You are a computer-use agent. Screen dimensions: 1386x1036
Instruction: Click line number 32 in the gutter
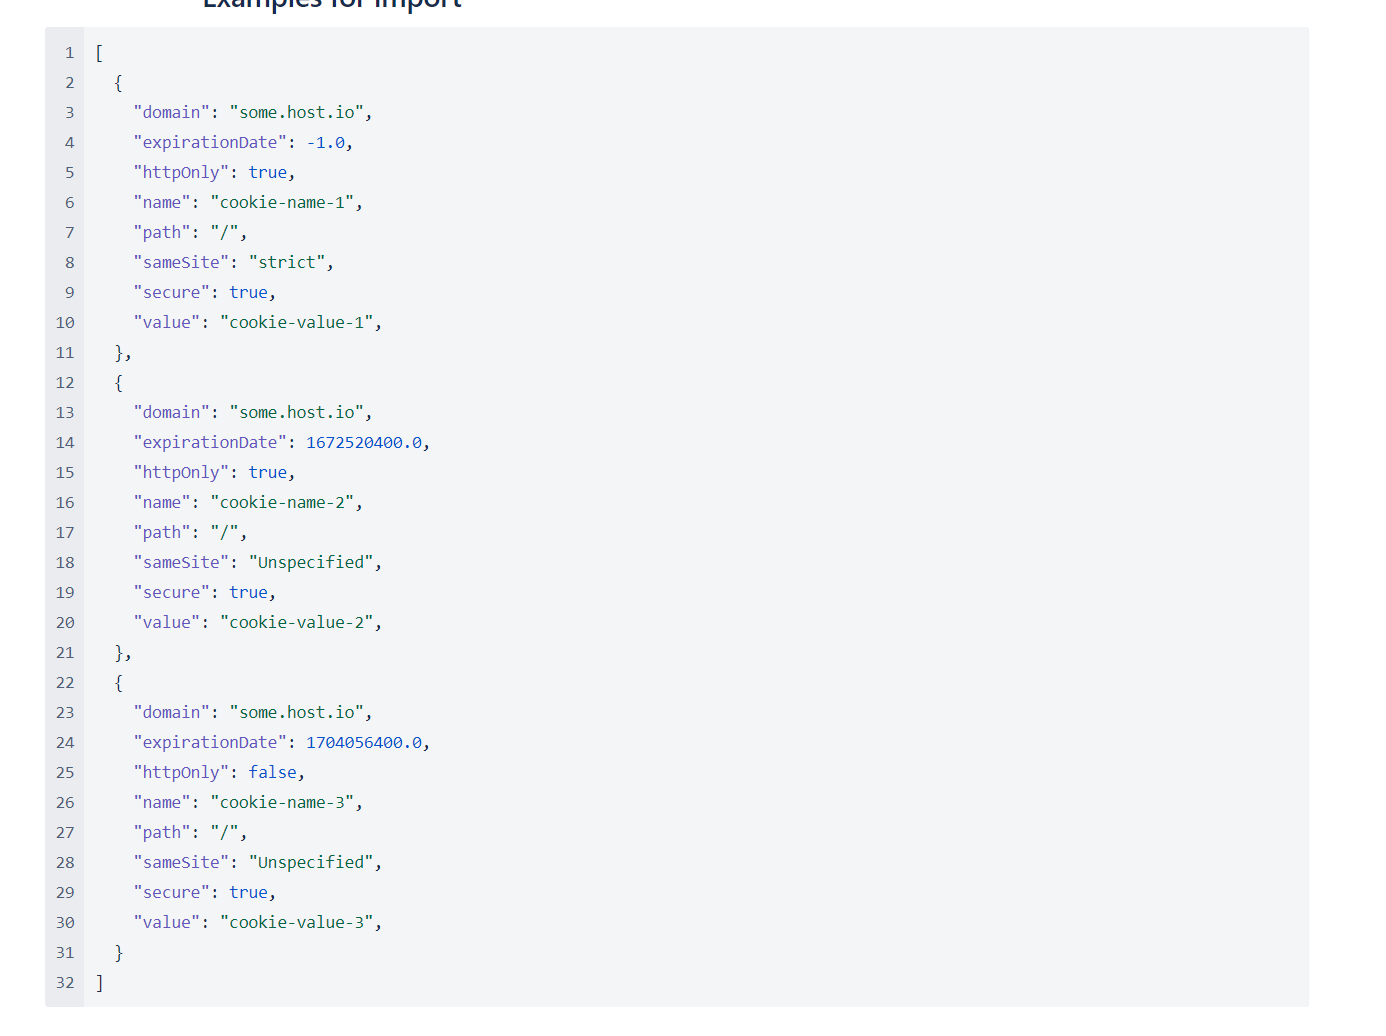click(x=65, y=983)
